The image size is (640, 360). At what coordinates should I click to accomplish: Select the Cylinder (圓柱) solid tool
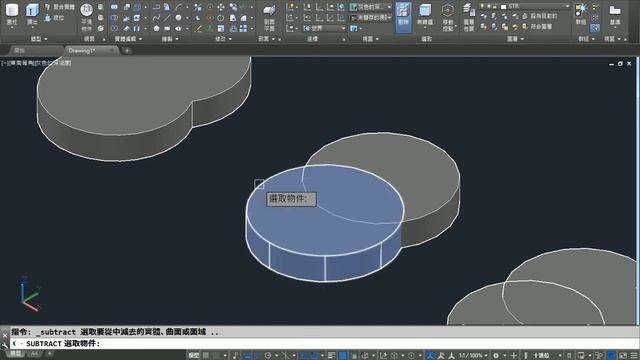[12, 14]
